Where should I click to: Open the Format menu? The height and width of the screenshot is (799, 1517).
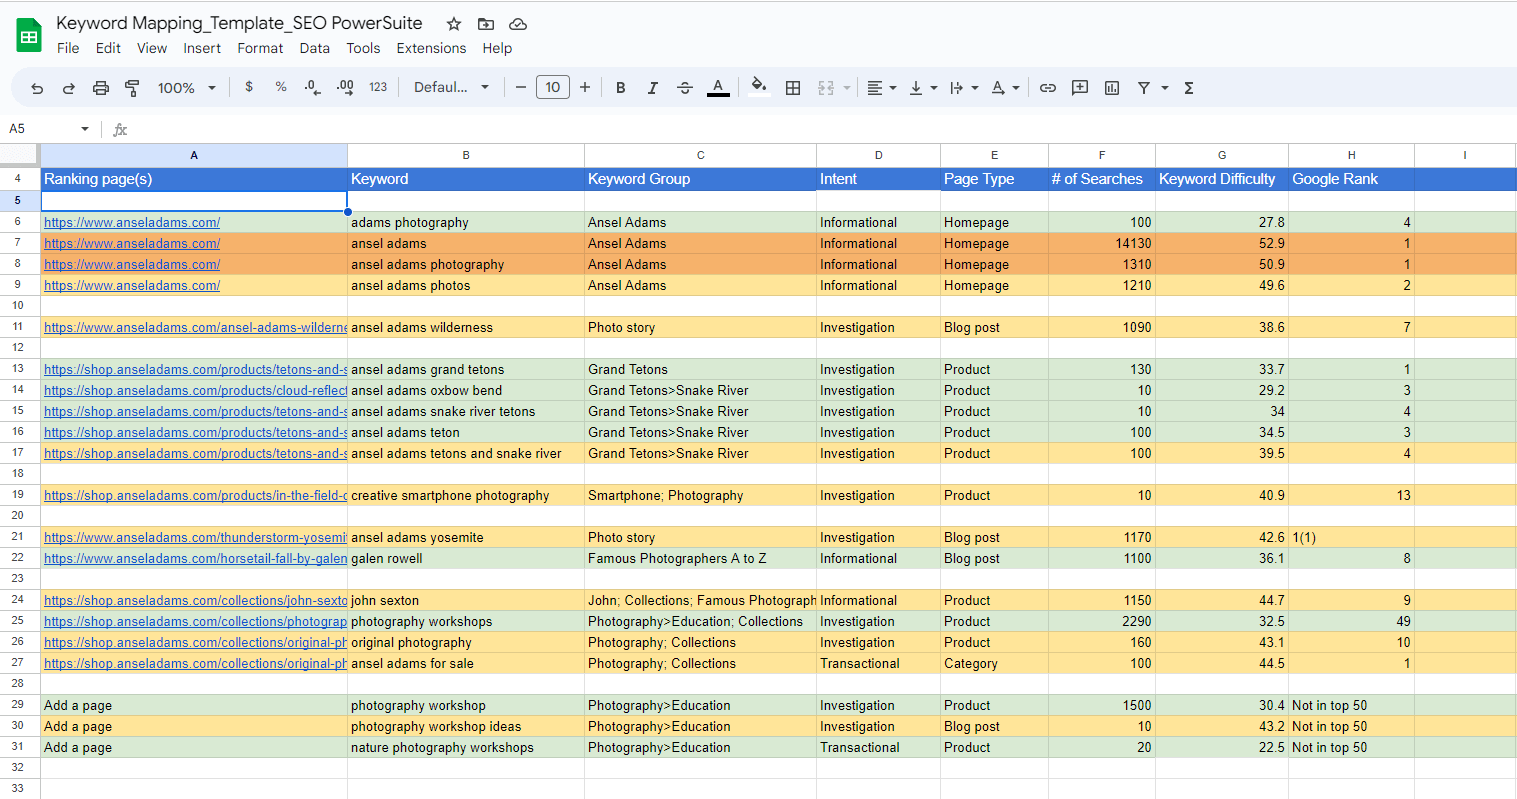coord(260,48)
